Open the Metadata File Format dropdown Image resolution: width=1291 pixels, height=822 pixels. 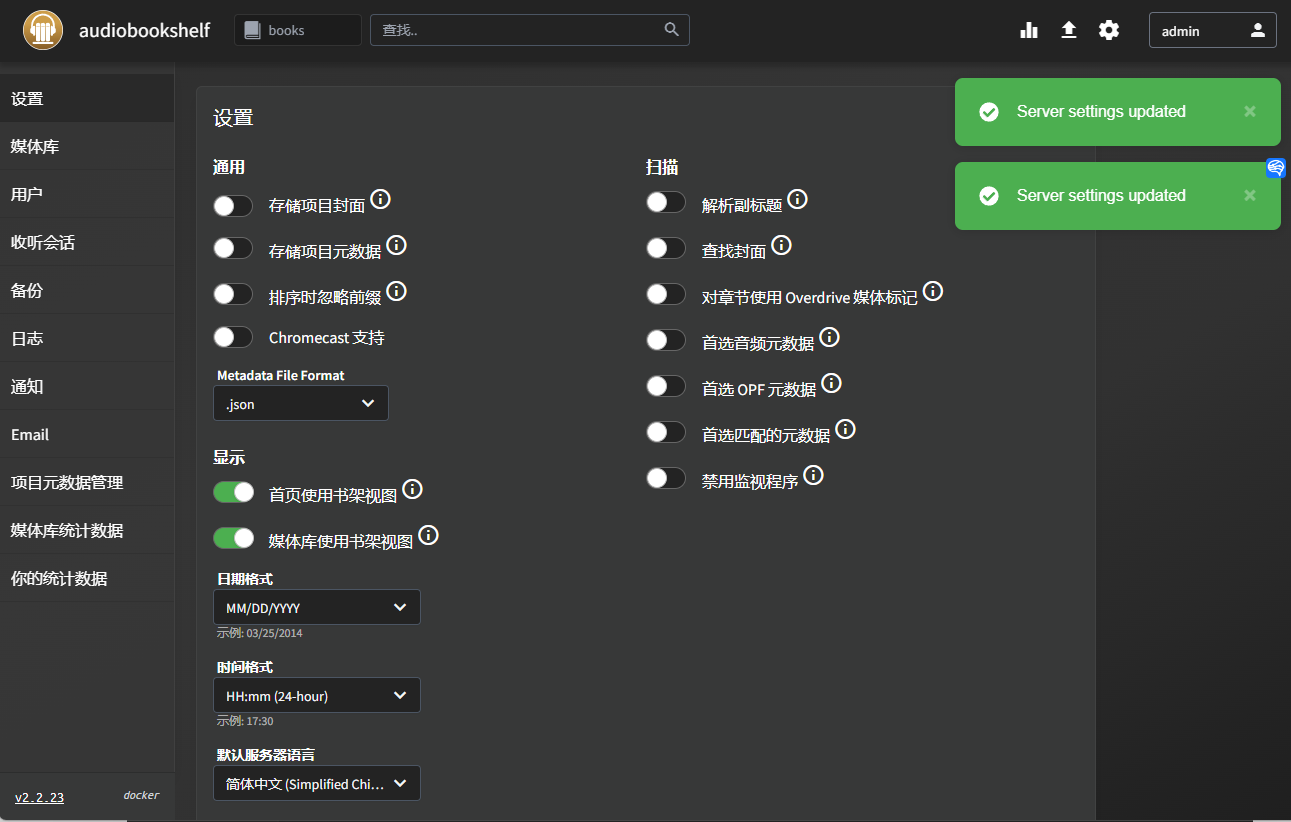point(301,404)
